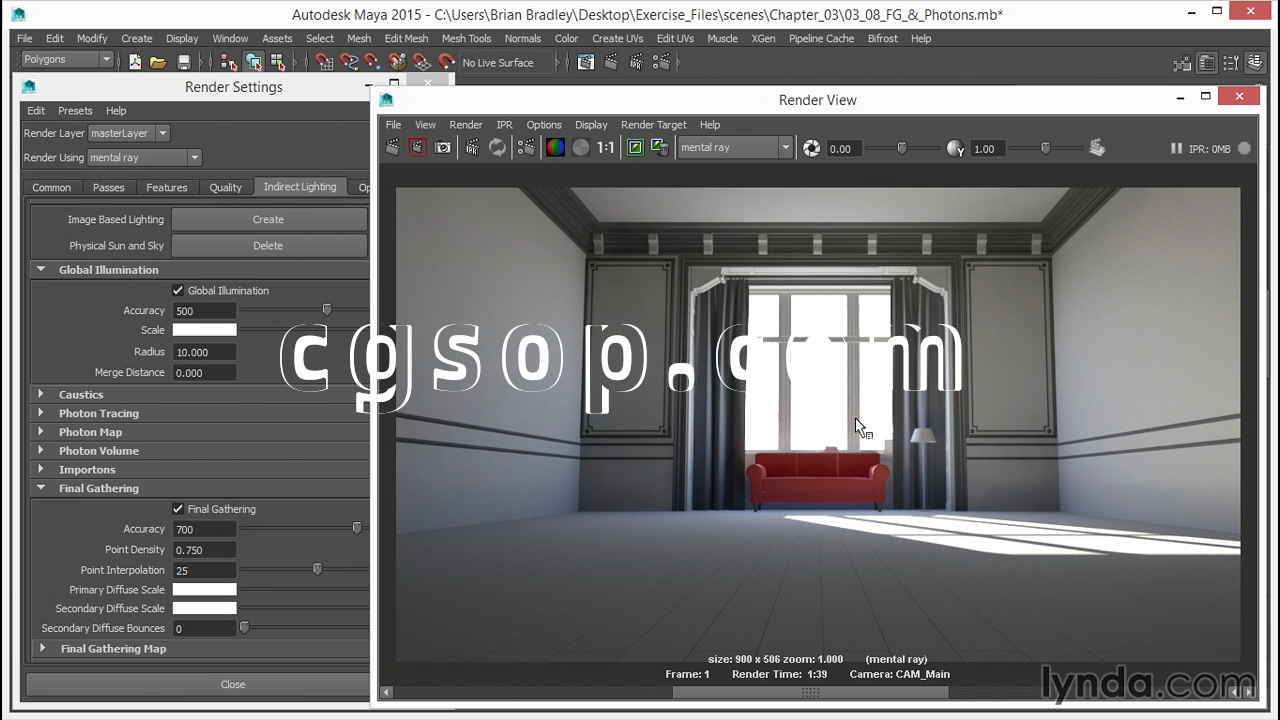Click Remove Image icon in Render View
The image size is (1280, 720).
click(659, 148)
